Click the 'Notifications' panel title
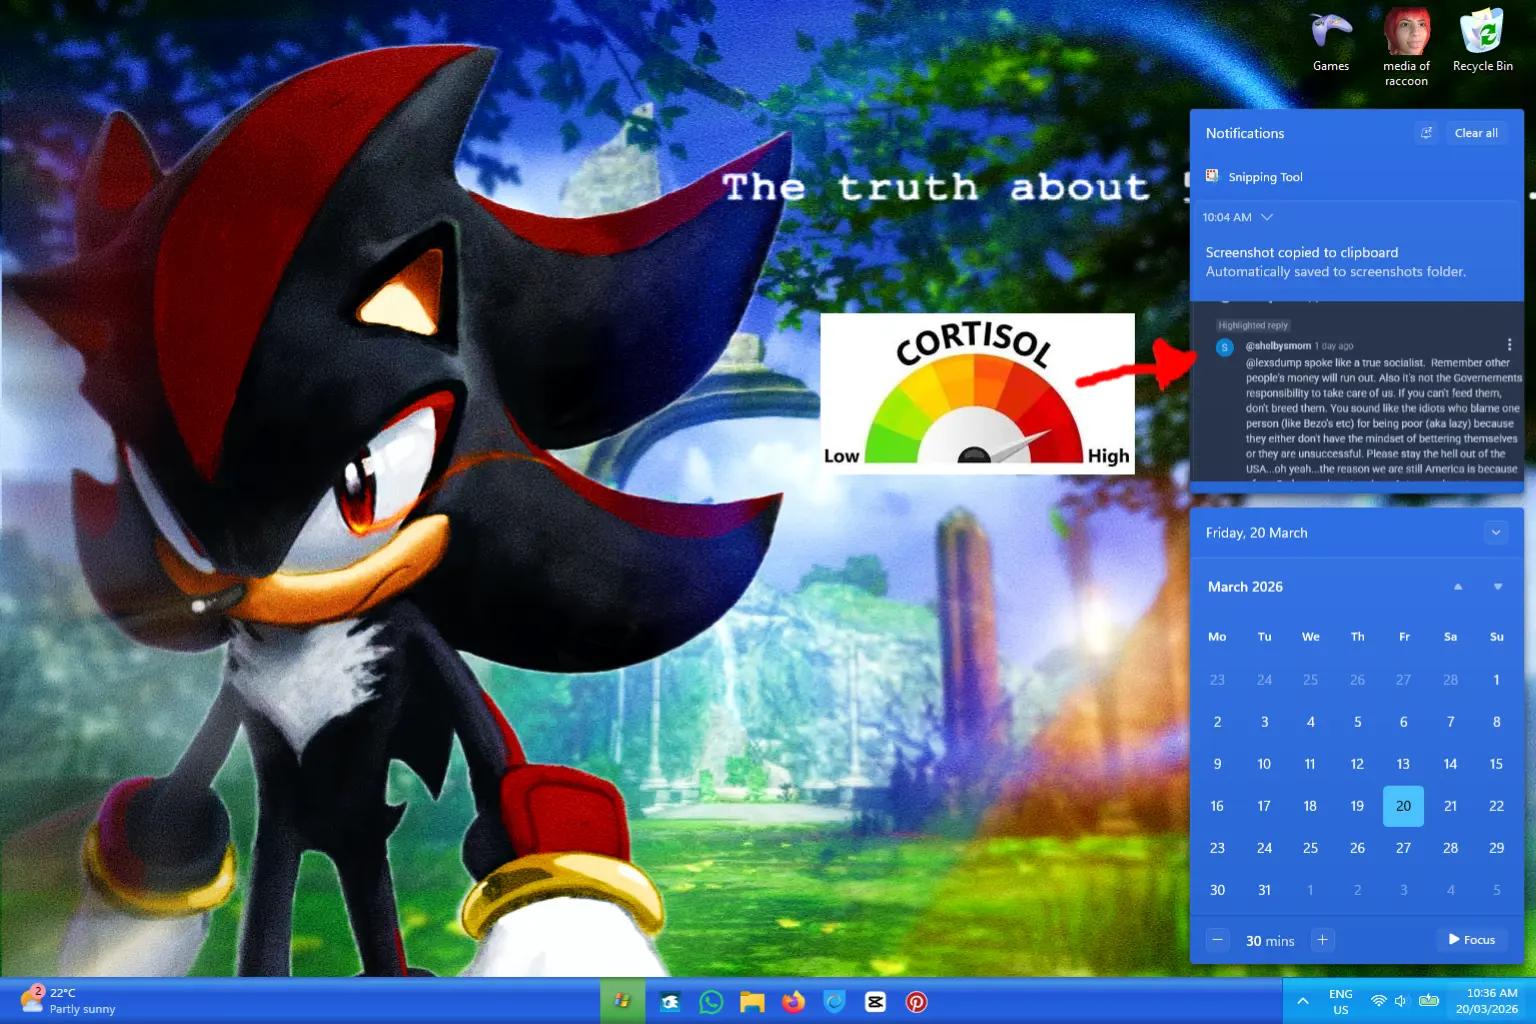This screenshot has width=1536, height=1024. coord(1245,133)
